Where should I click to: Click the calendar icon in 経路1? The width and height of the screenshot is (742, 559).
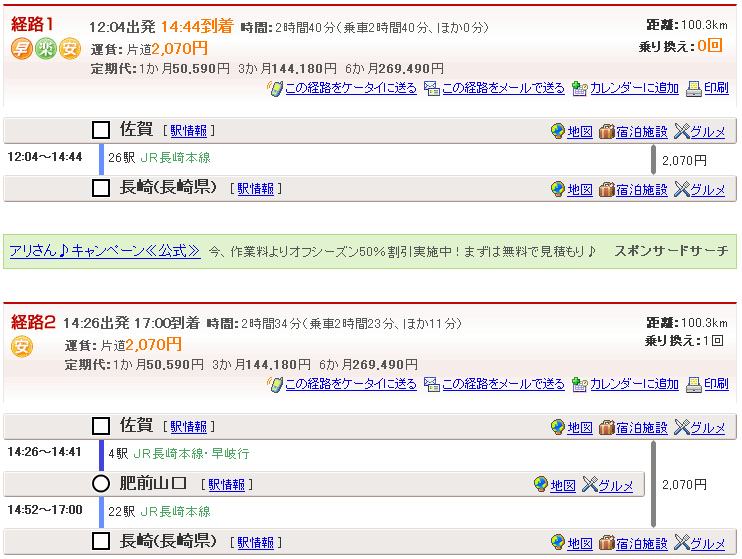coord(580,88)
